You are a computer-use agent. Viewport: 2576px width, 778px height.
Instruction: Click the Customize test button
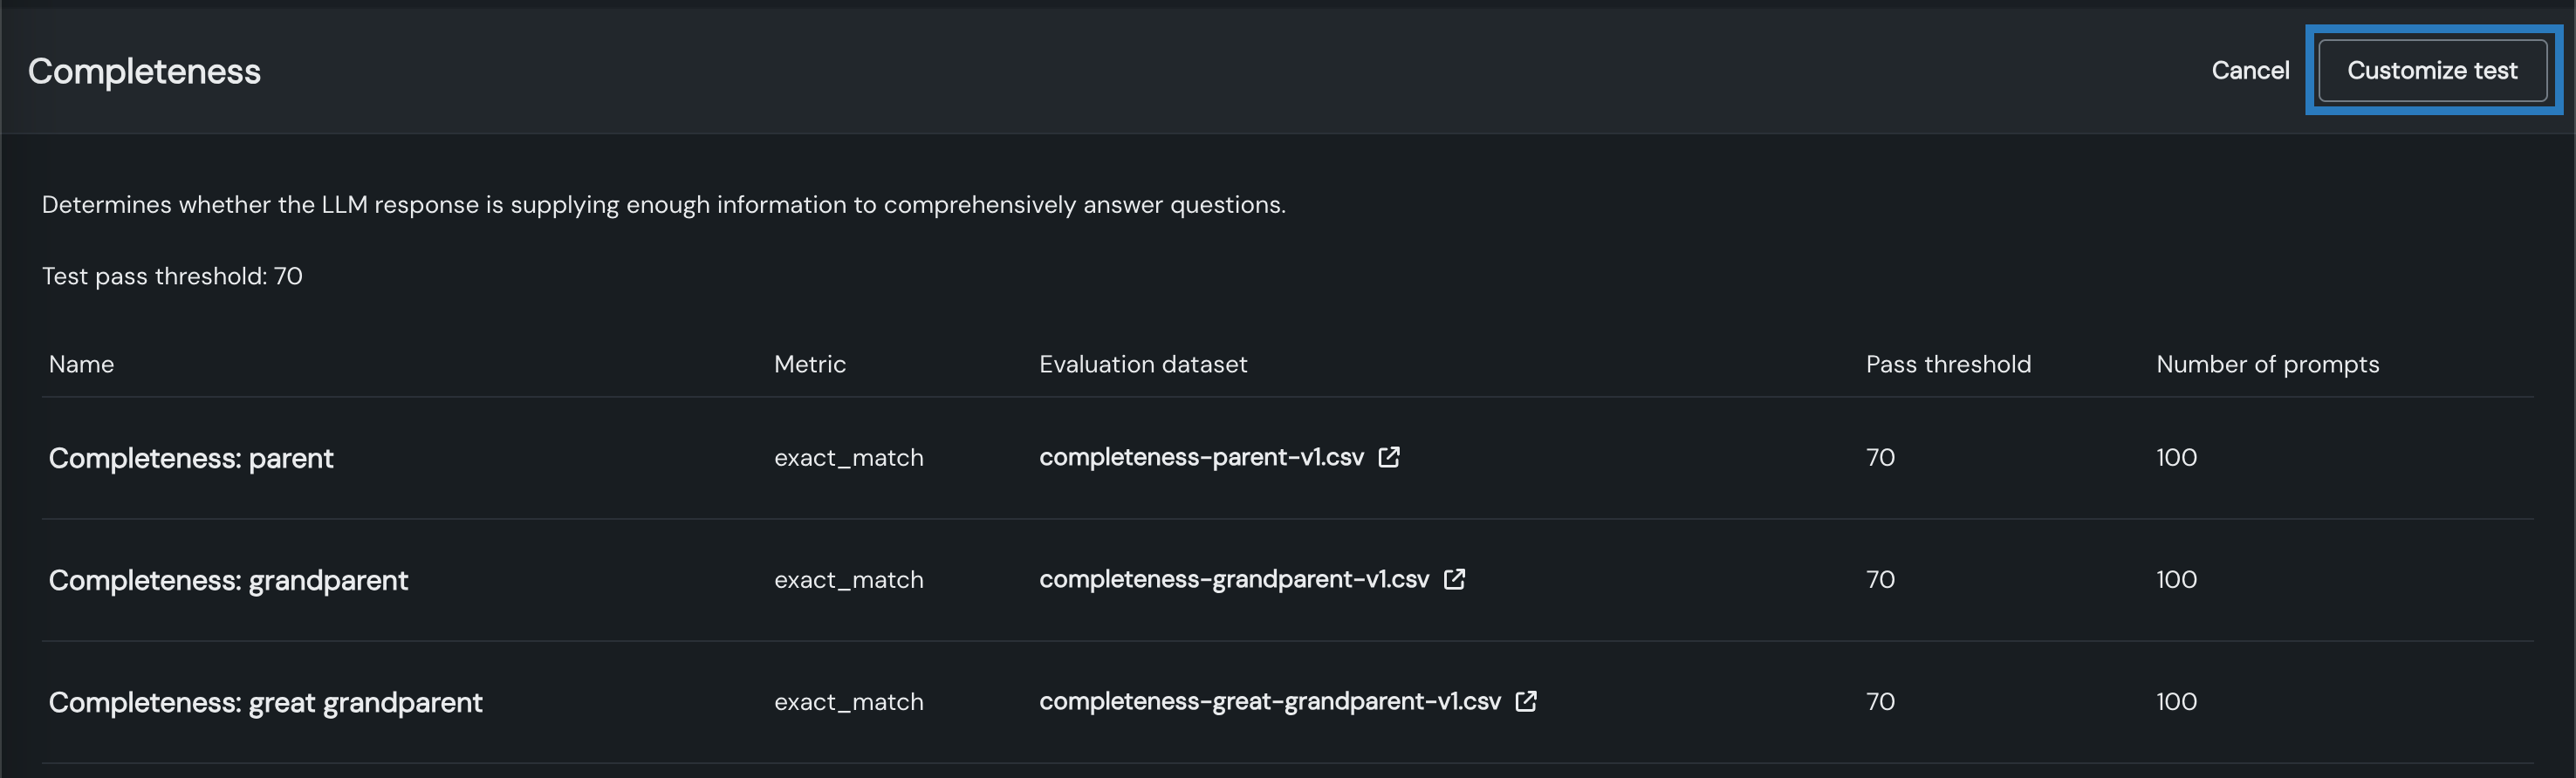tap(2432, 70)
